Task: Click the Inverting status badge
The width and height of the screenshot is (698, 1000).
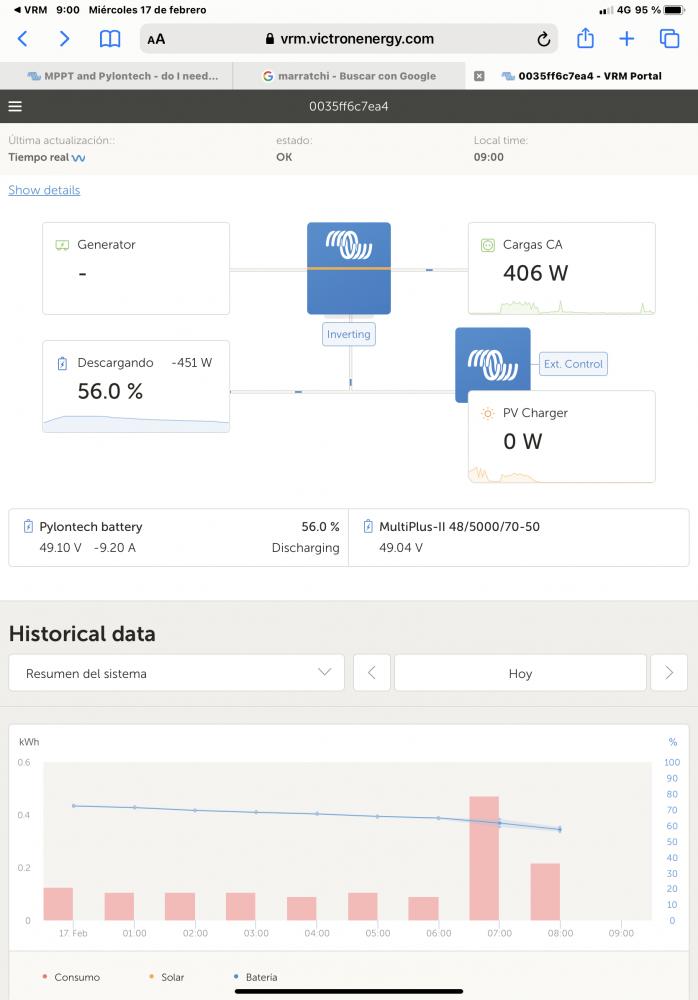Action: [348, 334]
